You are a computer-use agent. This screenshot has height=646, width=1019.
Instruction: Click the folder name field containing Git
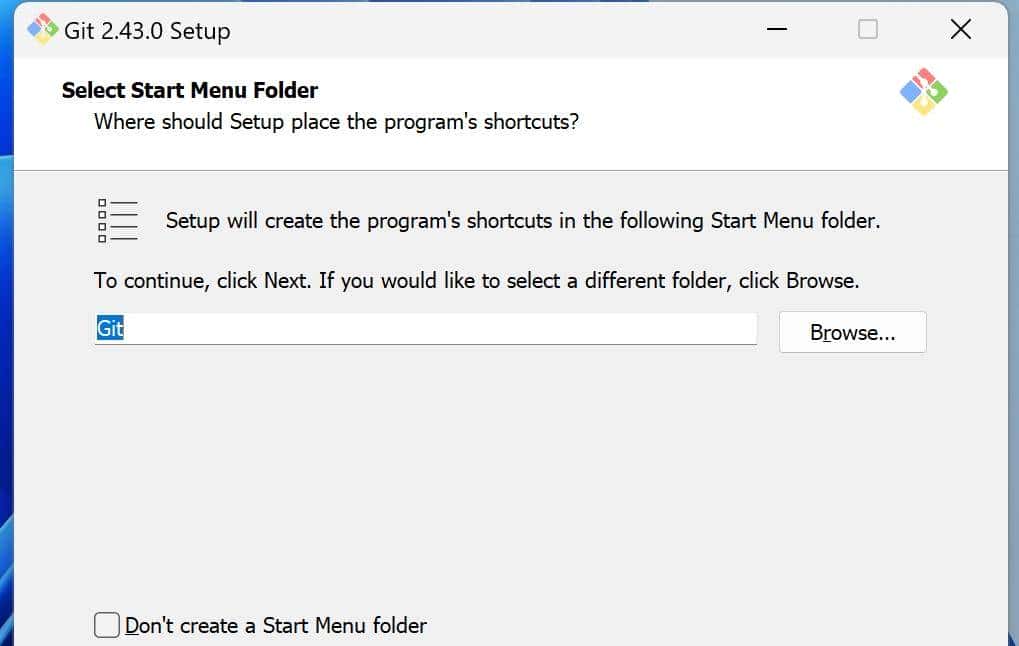click(x=425, y=329)
